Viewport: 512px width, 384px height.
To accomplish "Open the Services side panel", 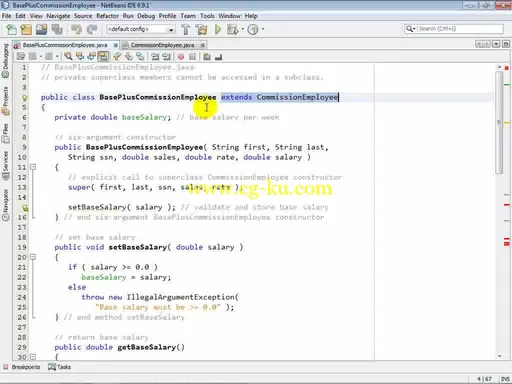I will point(5,166).
